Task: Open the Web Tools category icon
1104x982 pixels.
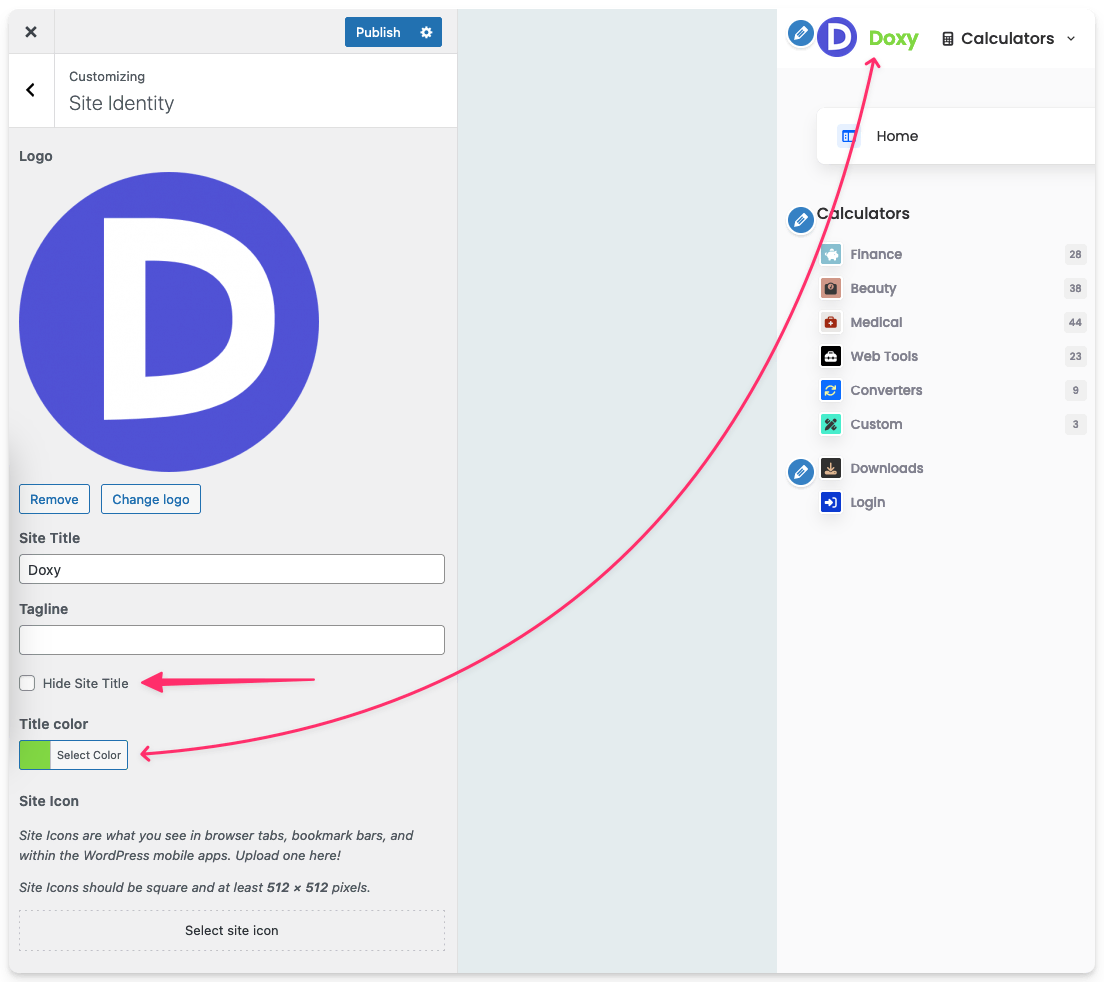Action: [831, 356]
